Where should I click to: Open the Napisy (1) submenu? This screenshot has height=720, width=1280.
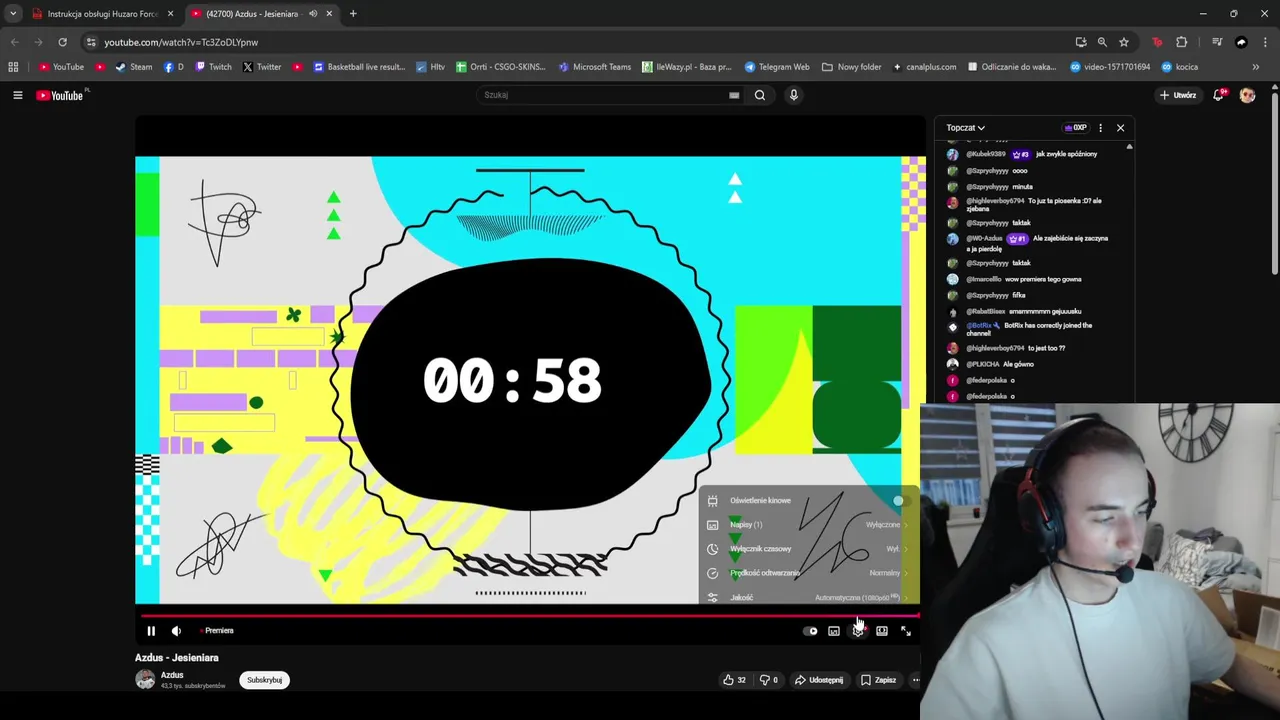(x=808, y=524)
